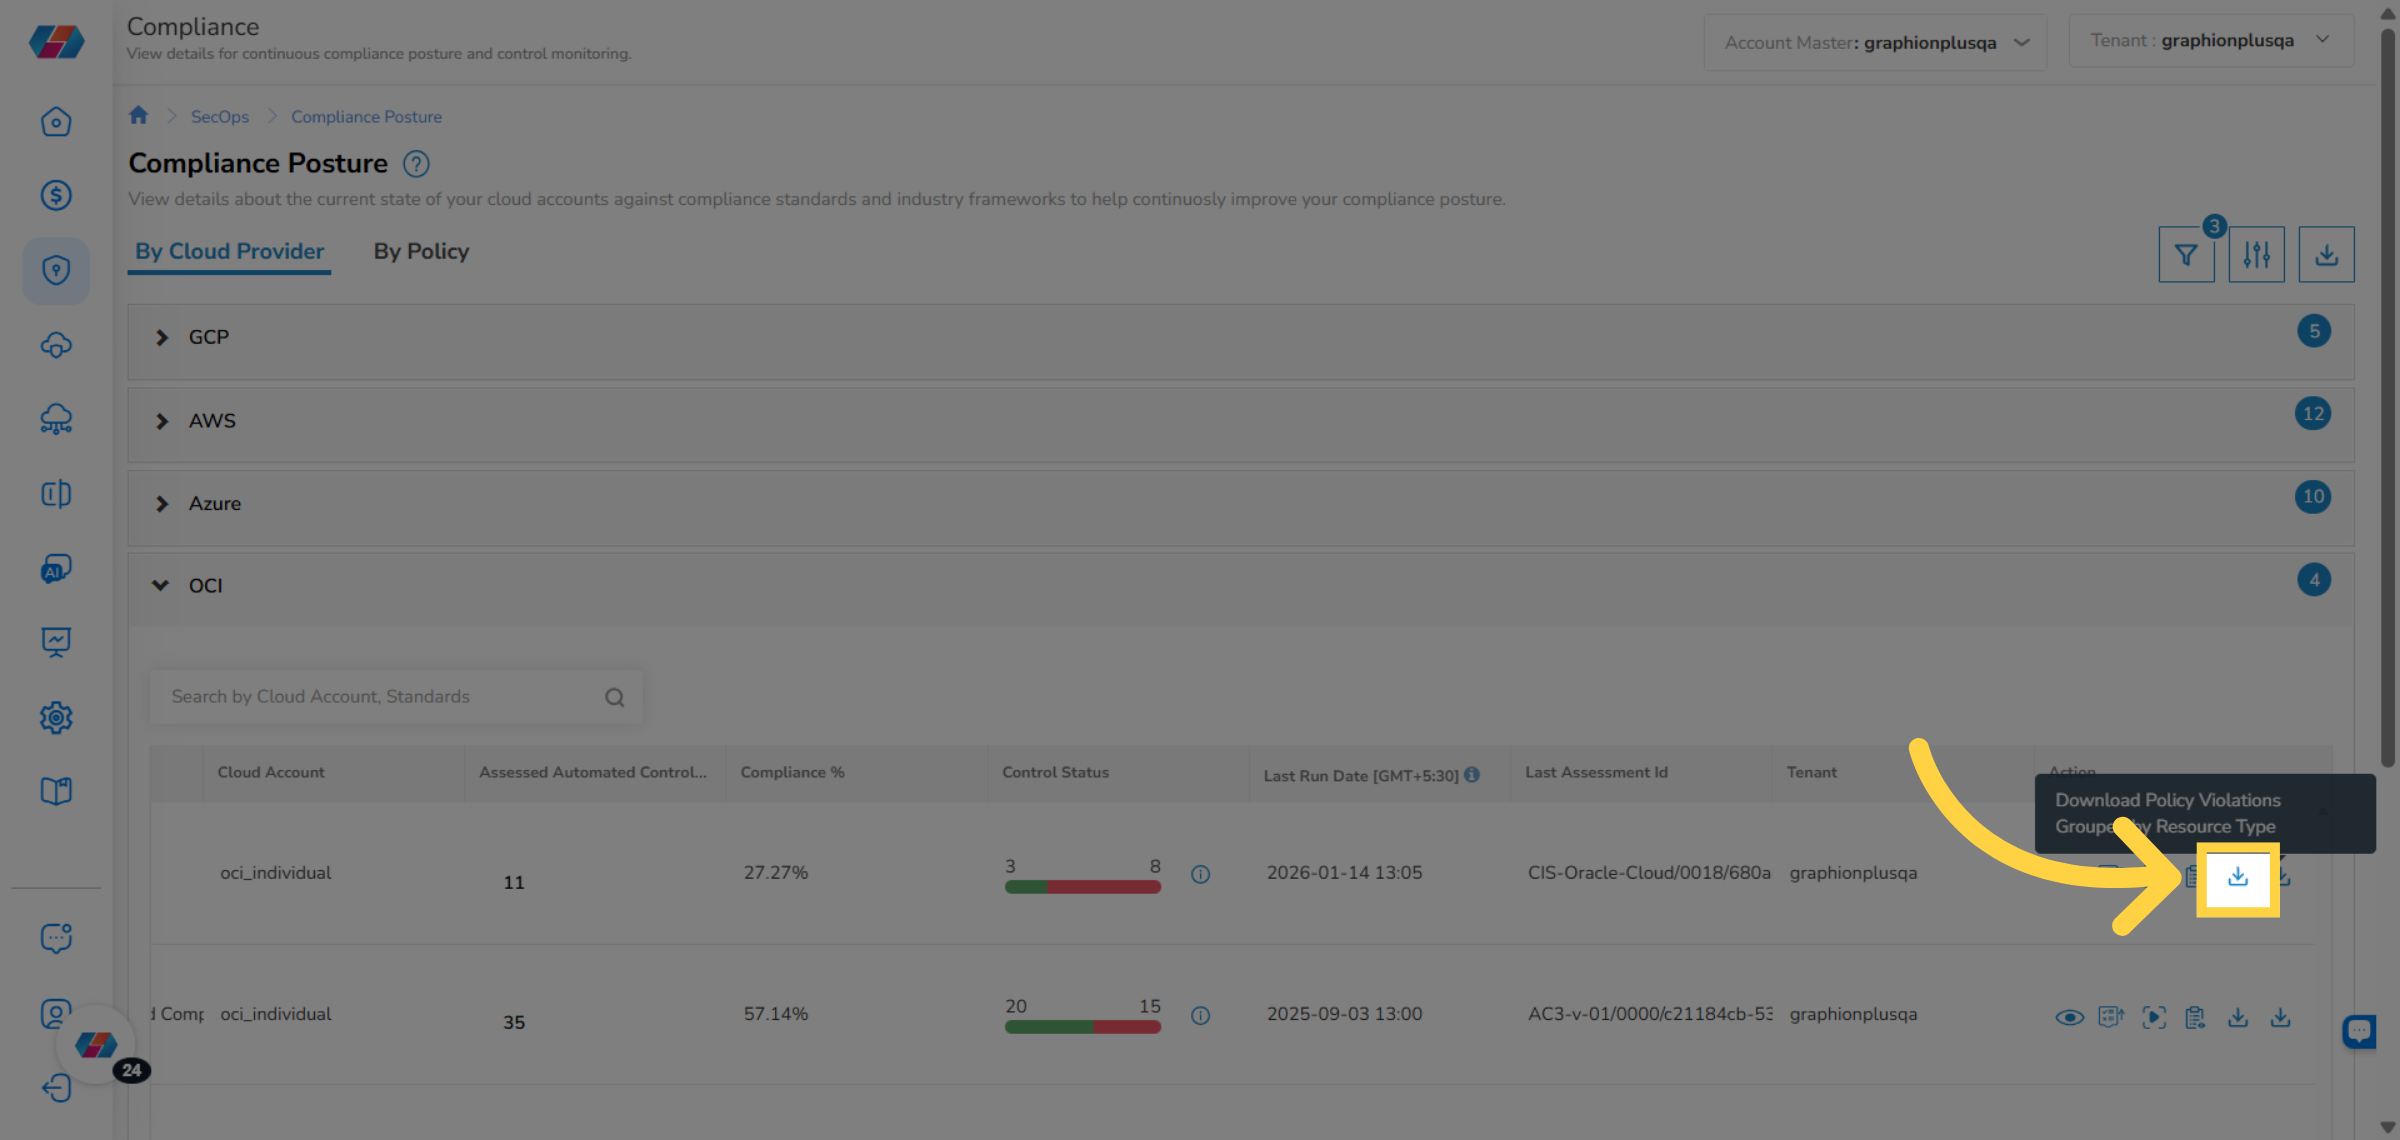Toggle details visibility with the eye icon

tap(2071, 1016)
